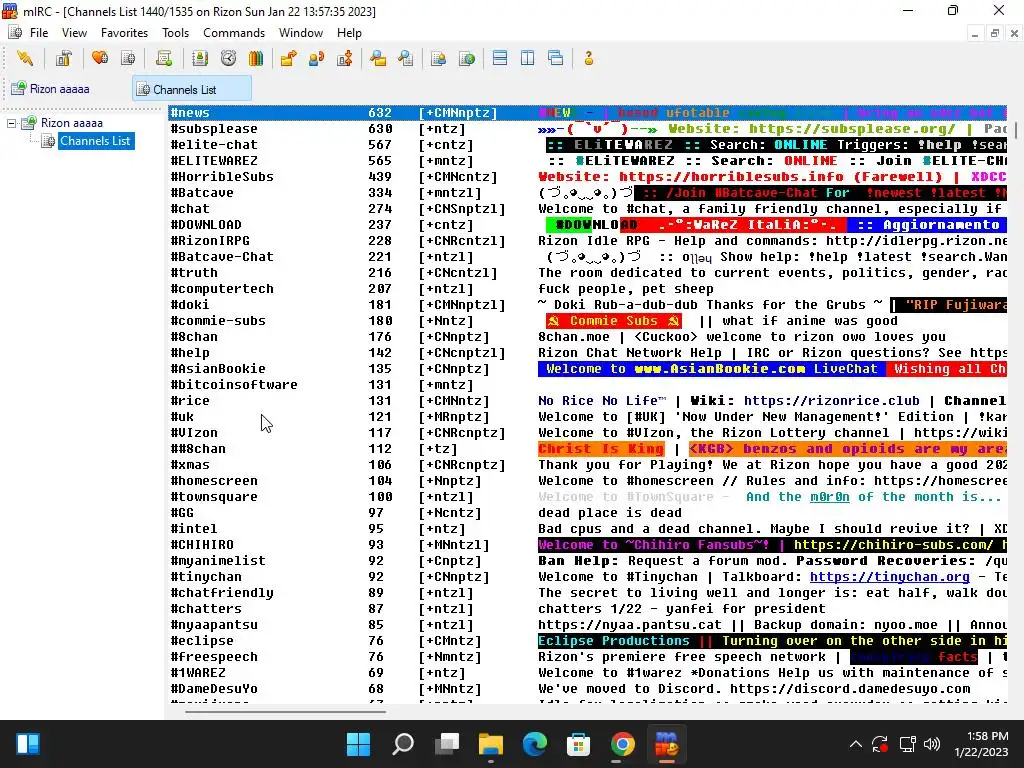Screen dimensions: 1024x768
Task: Open the Window menu
Action: (300, 33)
